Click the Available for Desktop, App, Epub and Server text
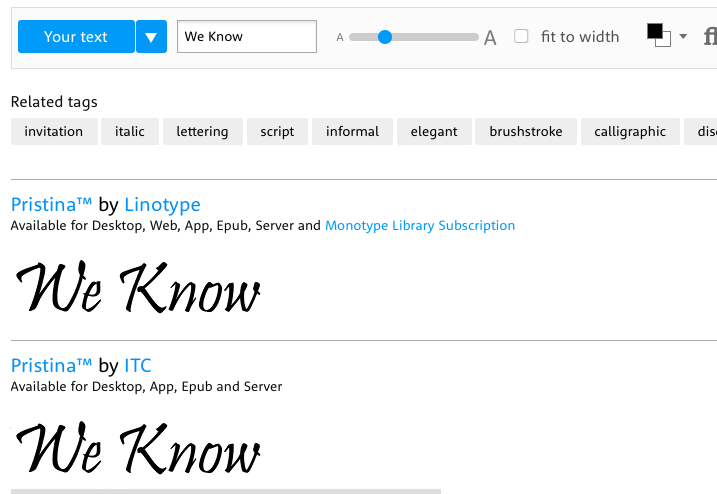This screenshot has width=717, height=494. click(x=146, y=387)
